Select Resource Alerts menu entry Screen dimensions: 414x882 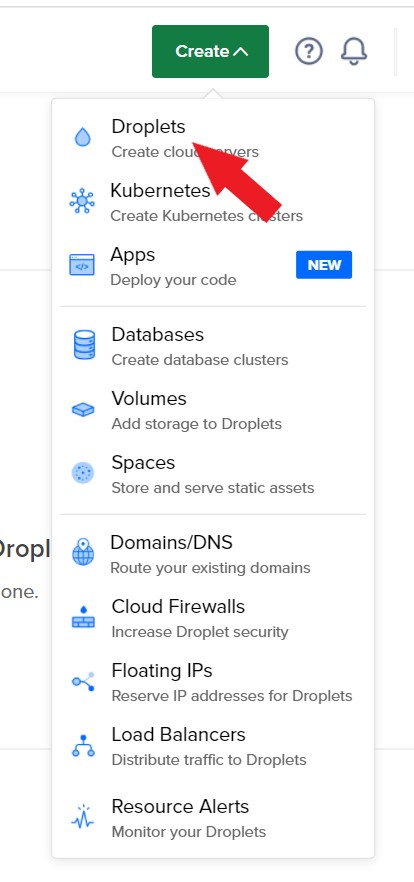coord(213,818)
